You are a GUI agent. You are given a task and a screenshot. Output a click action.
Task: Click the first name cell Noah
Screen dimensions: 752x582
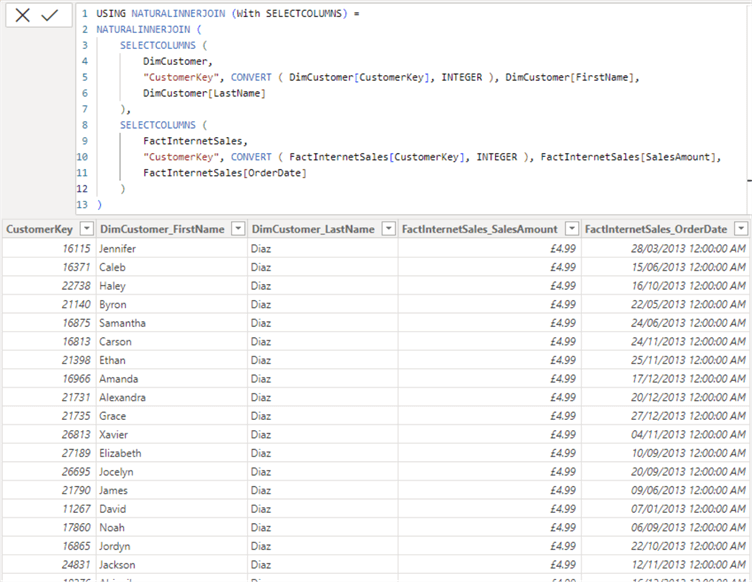[x=172, y=527]
